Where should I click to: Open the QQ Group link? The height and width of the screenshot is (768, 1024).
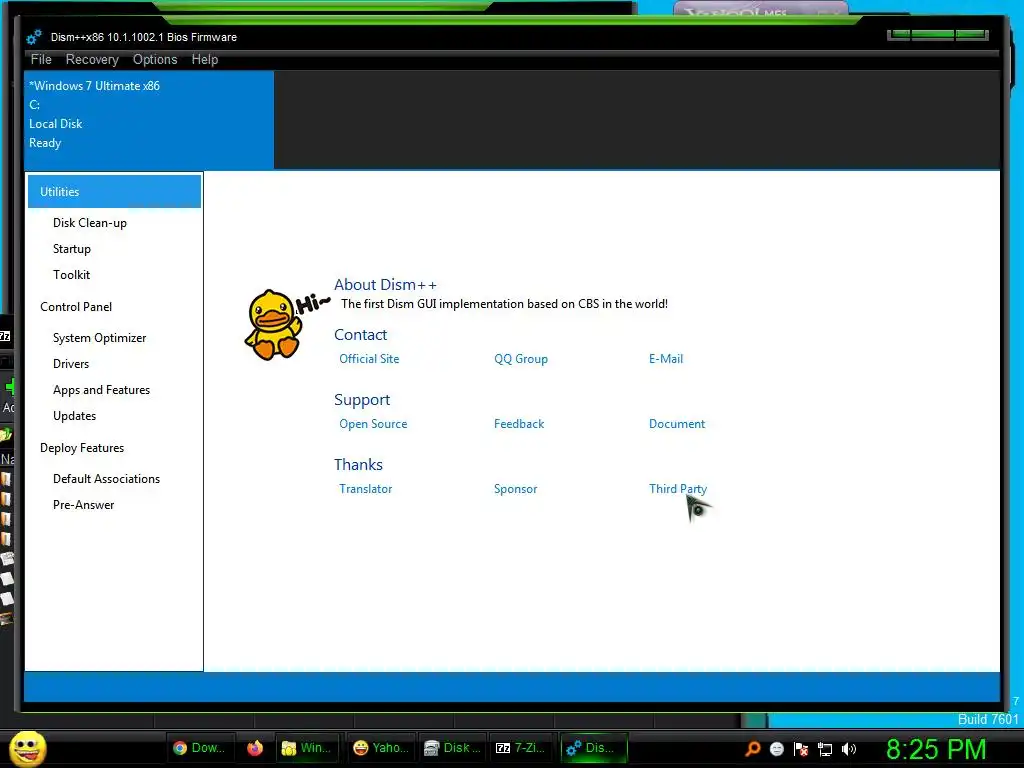coord(520,359)
